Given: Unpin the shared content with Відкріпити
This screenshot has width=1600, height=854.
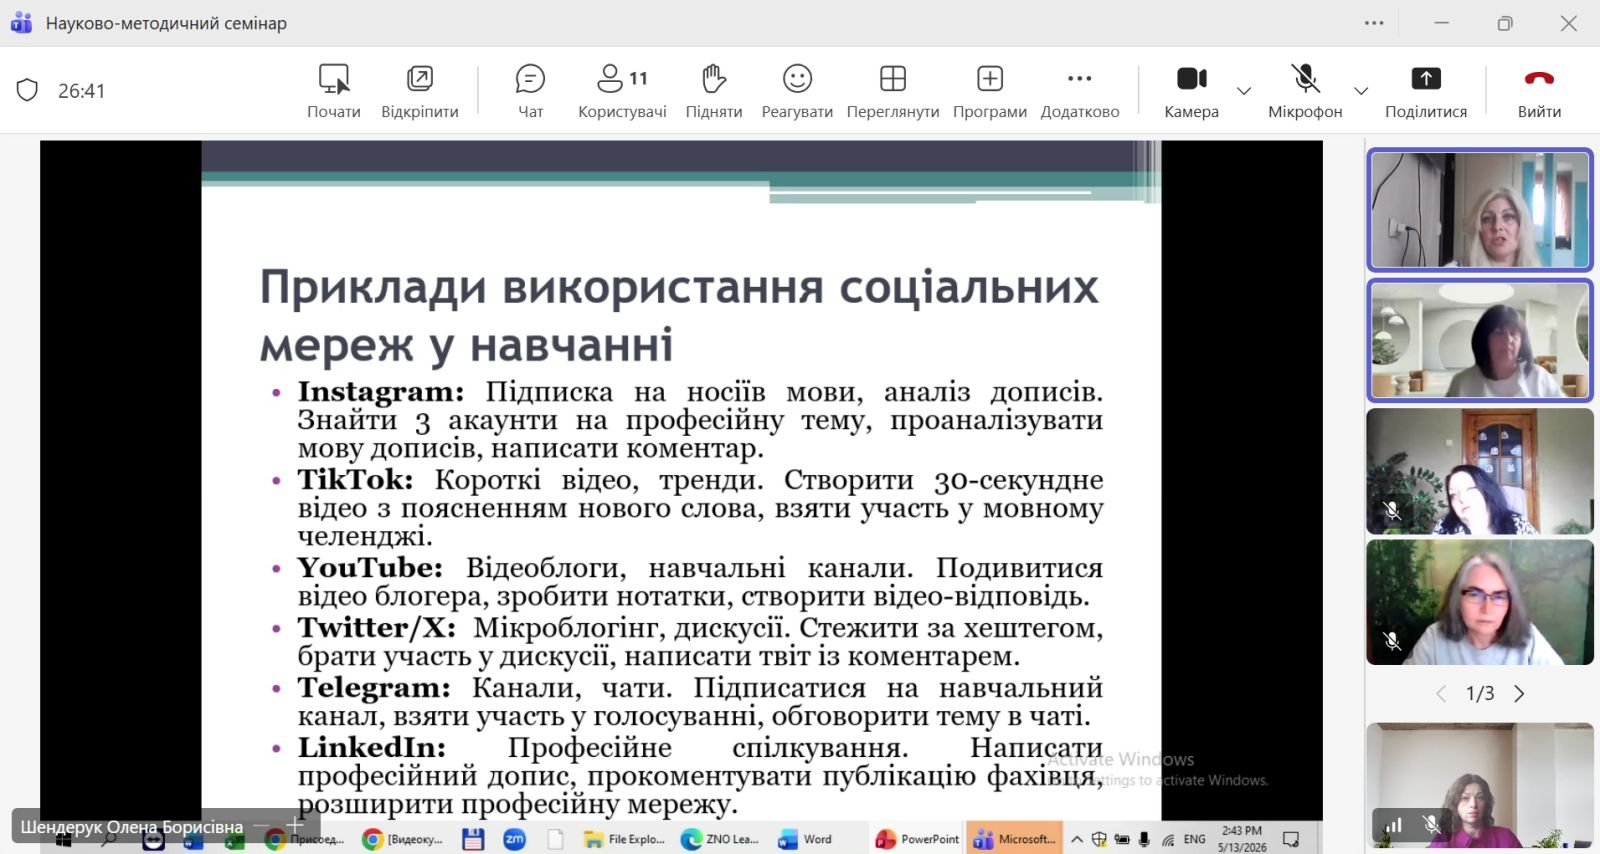Looking at the screenshot, I should pyautogui.click(x=420, y=91).
